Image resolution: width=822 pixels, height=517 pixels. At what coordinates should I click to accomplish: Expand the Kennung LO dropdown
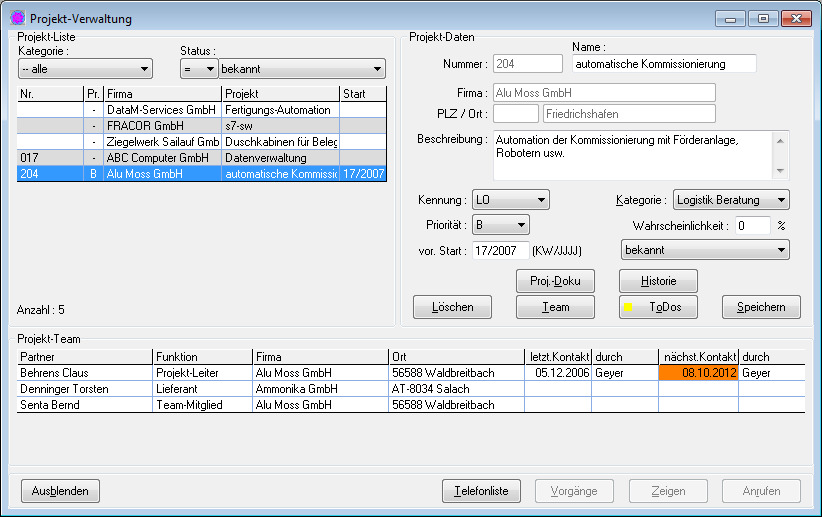511,199
